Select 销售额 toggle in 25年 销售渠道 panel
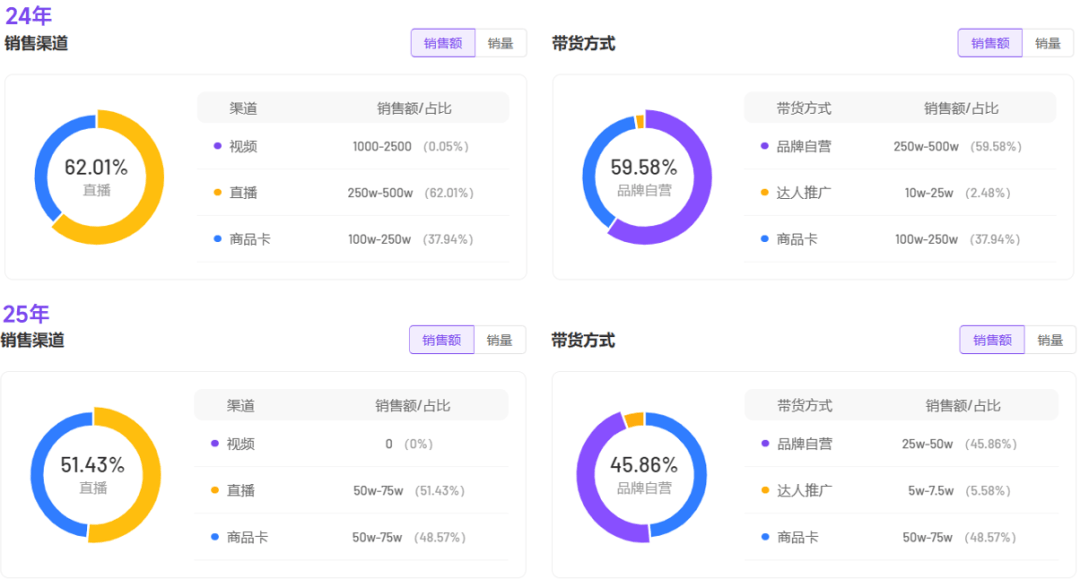Viewport: 1080px width, 579px height. [x=442, y=339]
